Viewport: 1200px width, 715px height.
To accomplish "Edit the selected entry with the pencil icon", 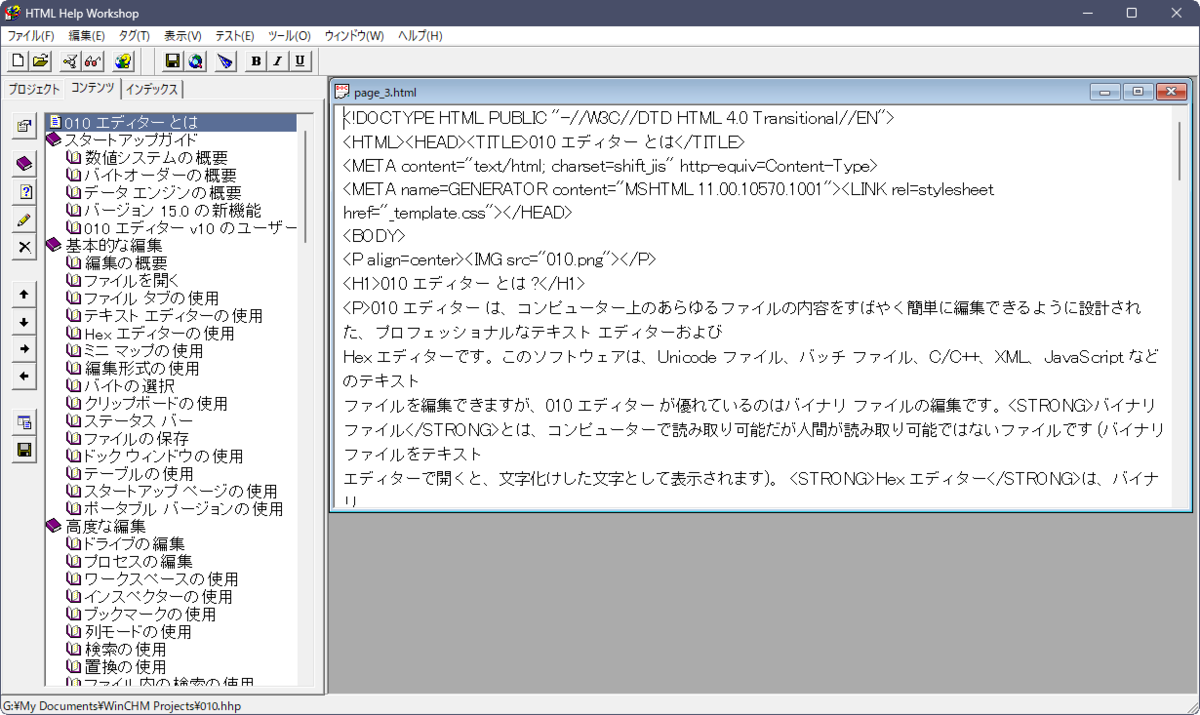I will pyautogui.click(x=24, y=218).
